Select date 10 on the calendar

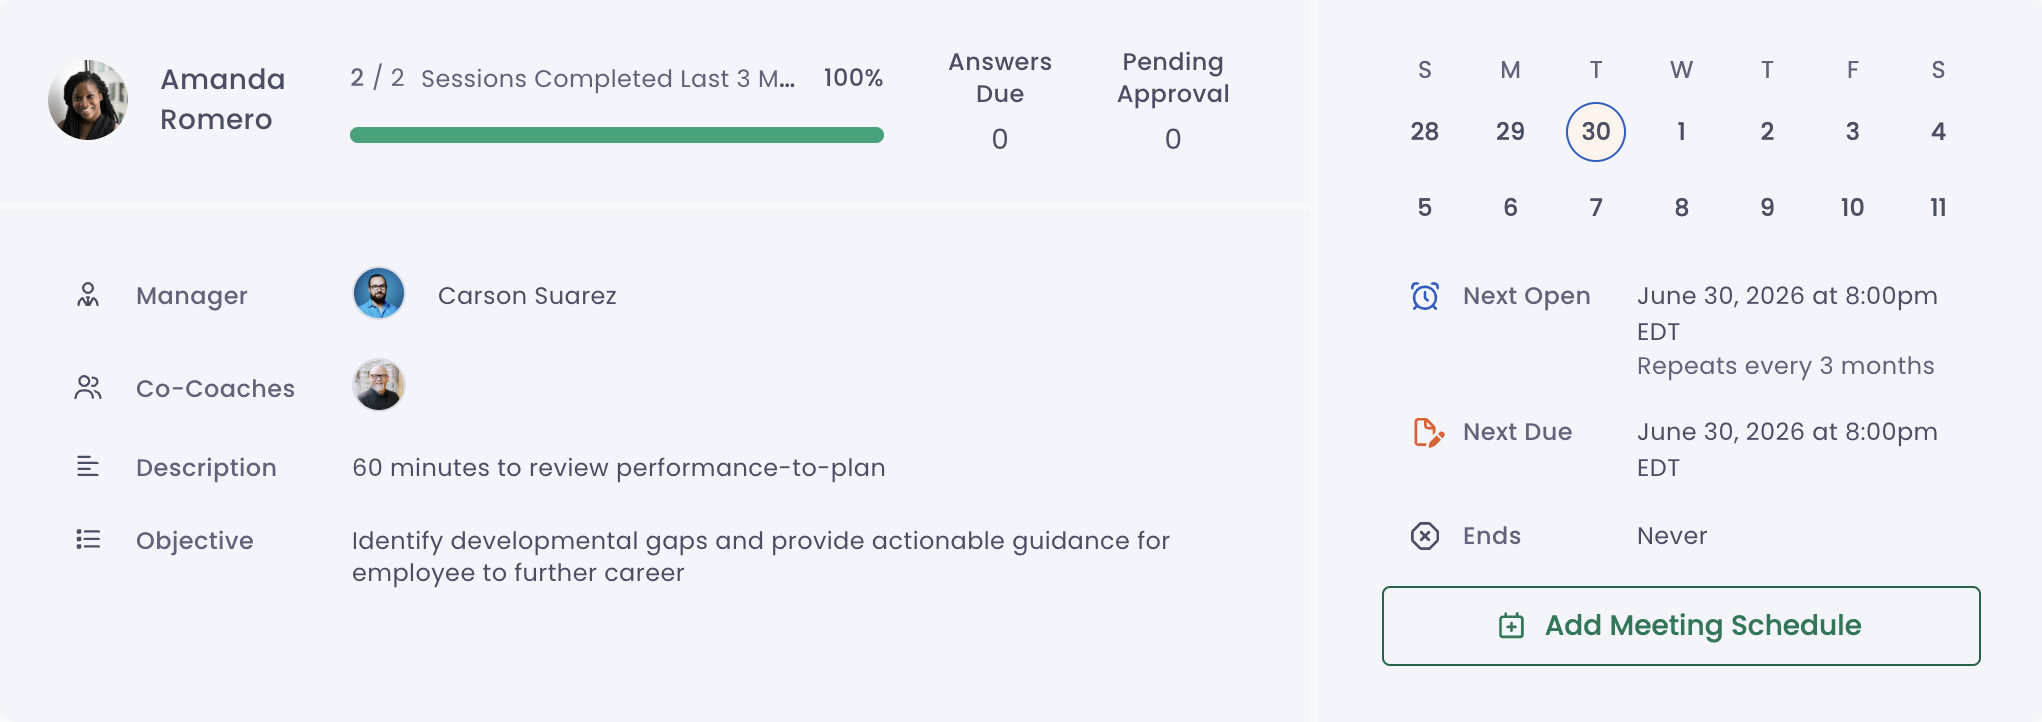[1852, 208]
